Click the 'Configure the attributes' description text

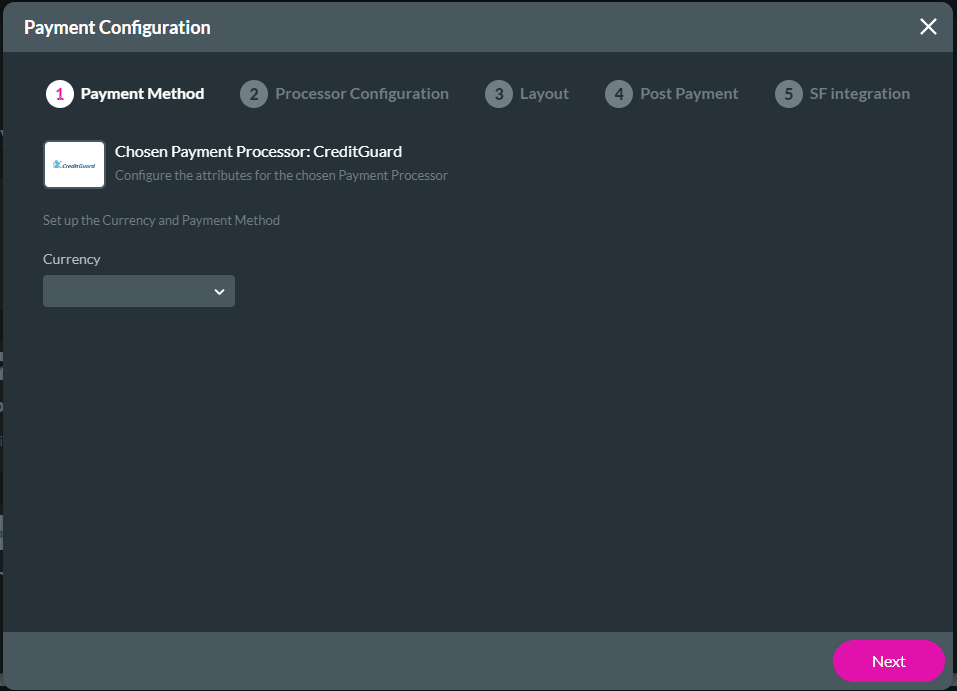click(x=281, y=176)
